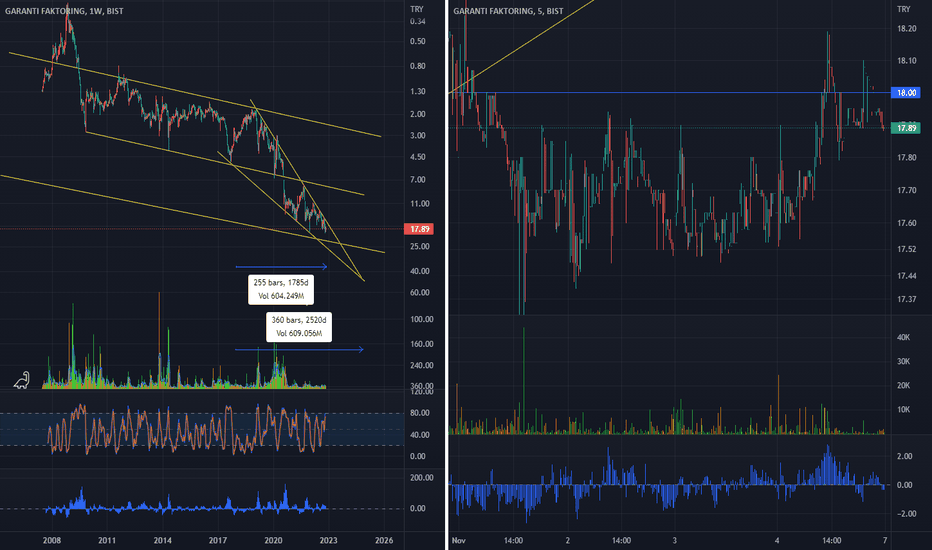Viewport: 932px width, 550px height.
Task: Click 11.00 on the weekly price scale
Action: coord(420,204)
